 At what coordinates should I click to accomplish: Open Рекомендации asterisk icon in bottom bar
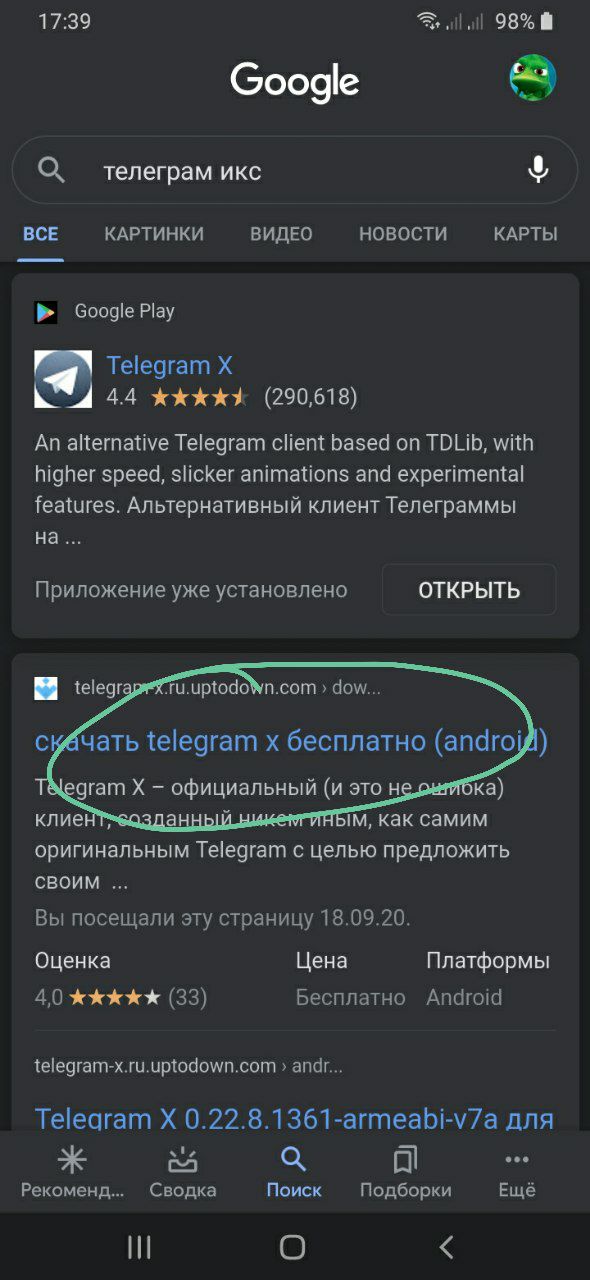coord(72,1160)
